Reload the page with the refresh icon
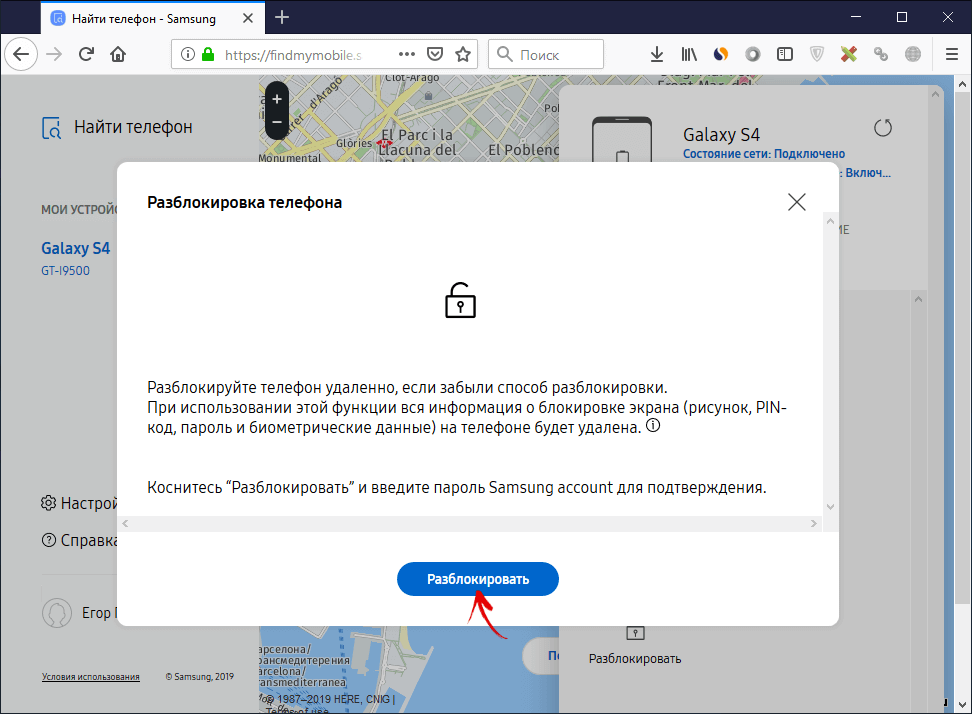Viewport: 972px width, 714px height. pyautogui.click(x=86, y=55)
